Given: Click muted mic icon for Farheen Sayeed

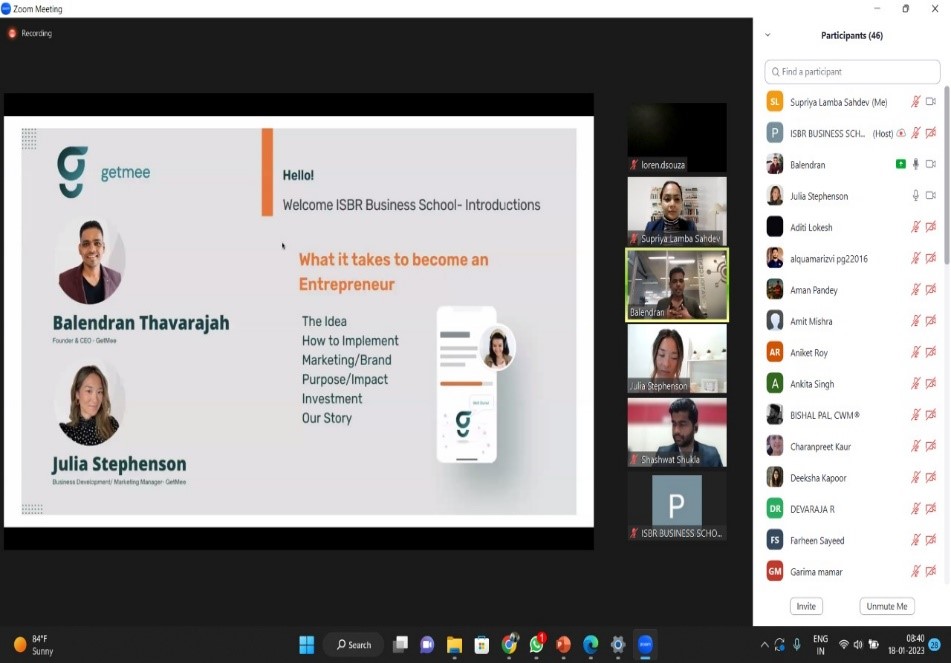Looking at the screenshot, I should tap(916, 540).
